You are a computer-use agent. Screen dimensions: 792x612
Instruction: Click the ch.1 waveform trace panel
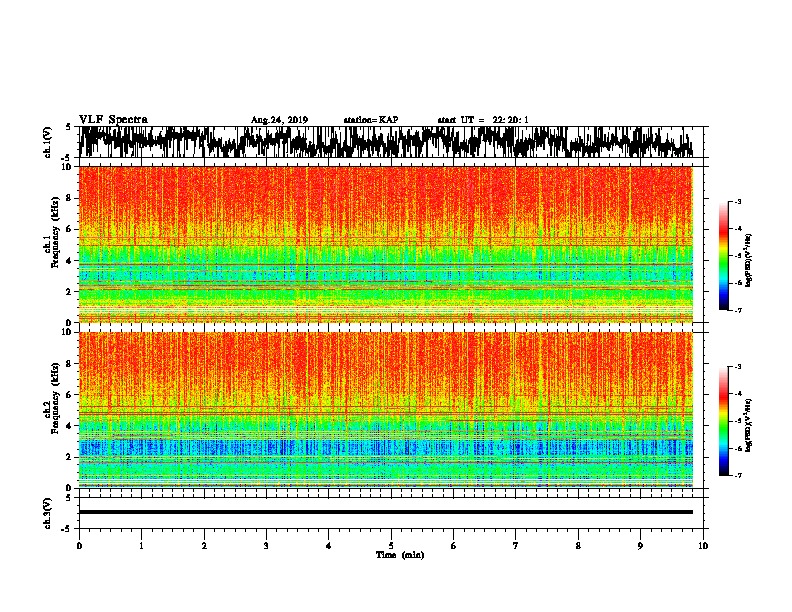coord(391,142)
